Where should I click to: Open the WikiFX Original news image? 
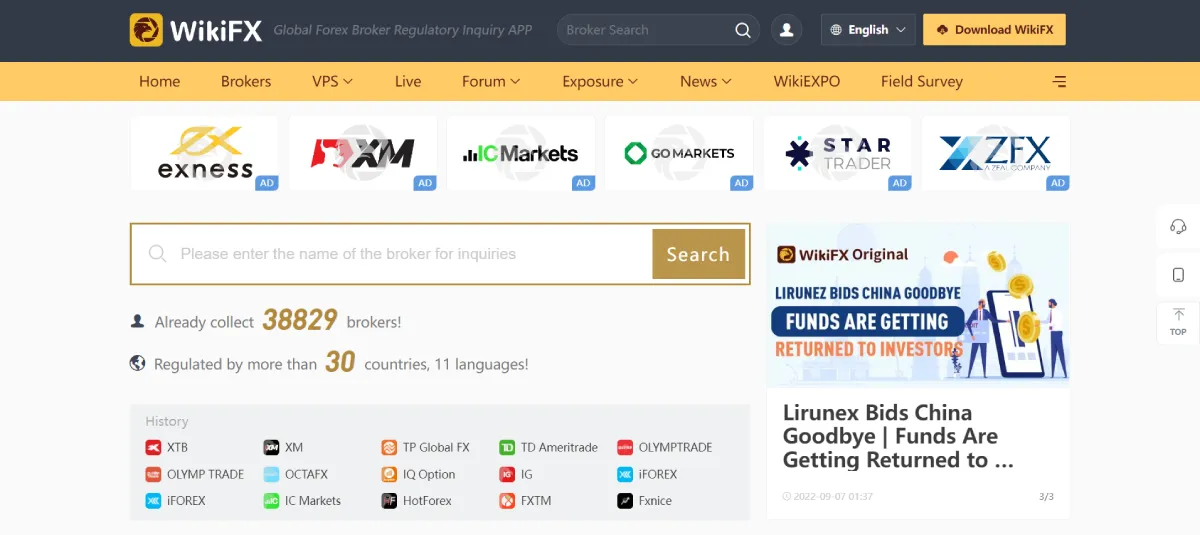tap(917, 305)
